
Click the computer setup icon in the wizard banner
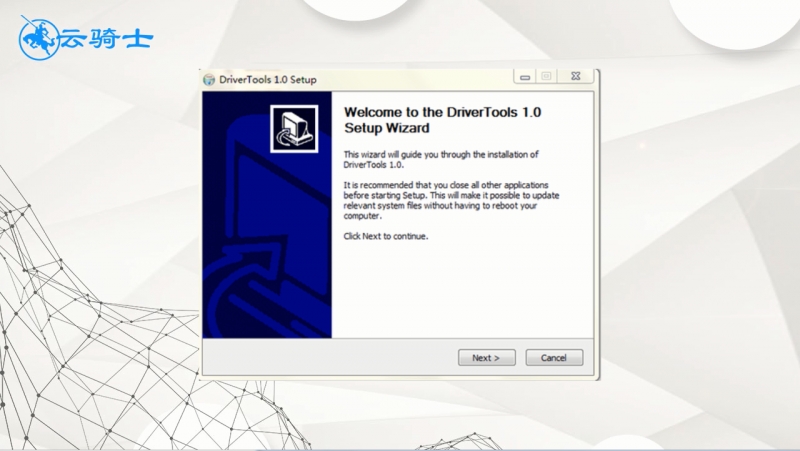(294, 129)
